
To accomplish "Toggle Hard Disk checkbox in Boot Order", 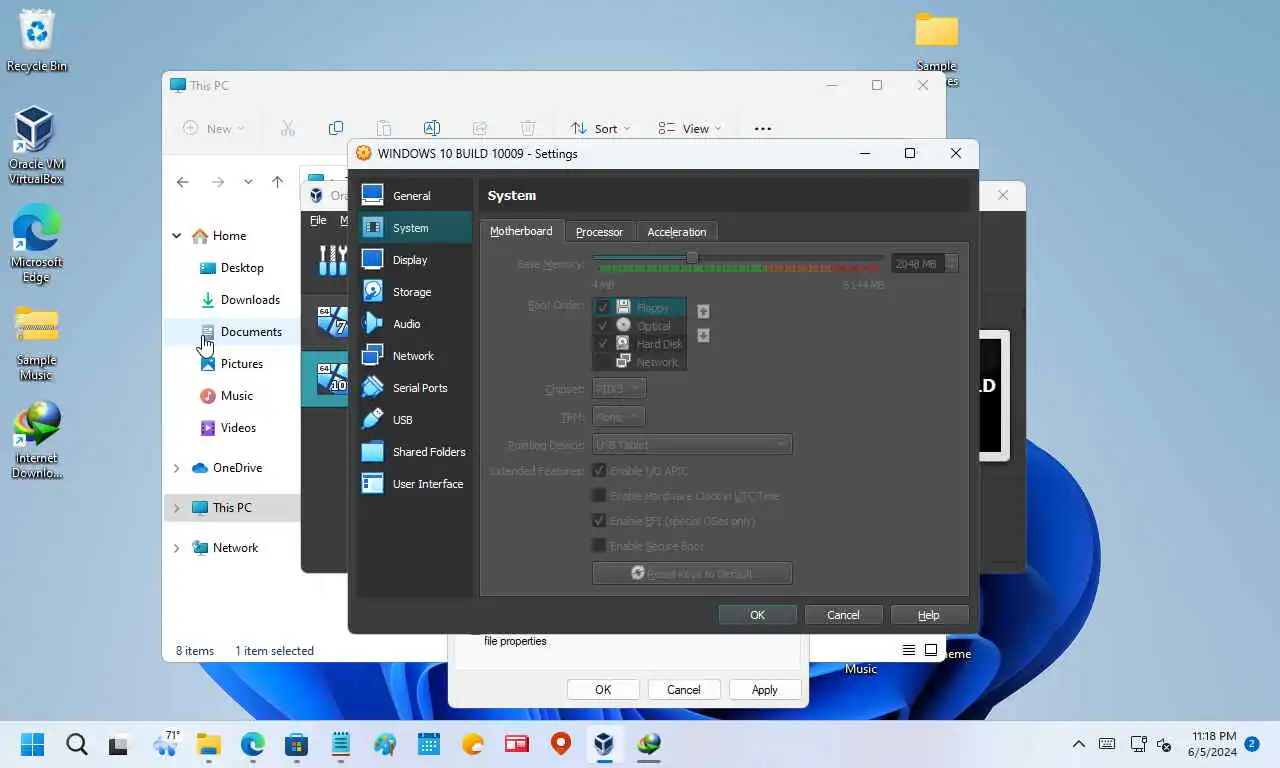I will 603,344.
